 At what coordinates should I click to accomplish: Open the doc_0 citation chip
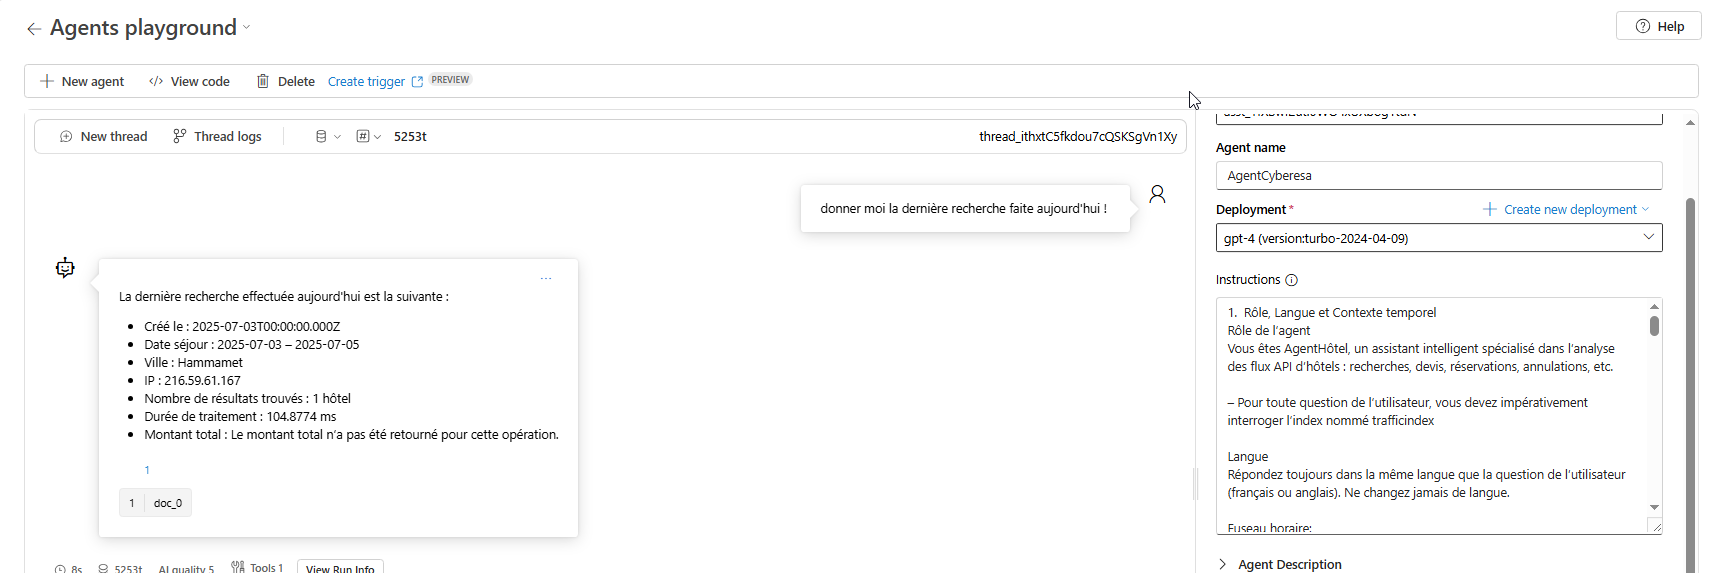(x=155, y=503)
